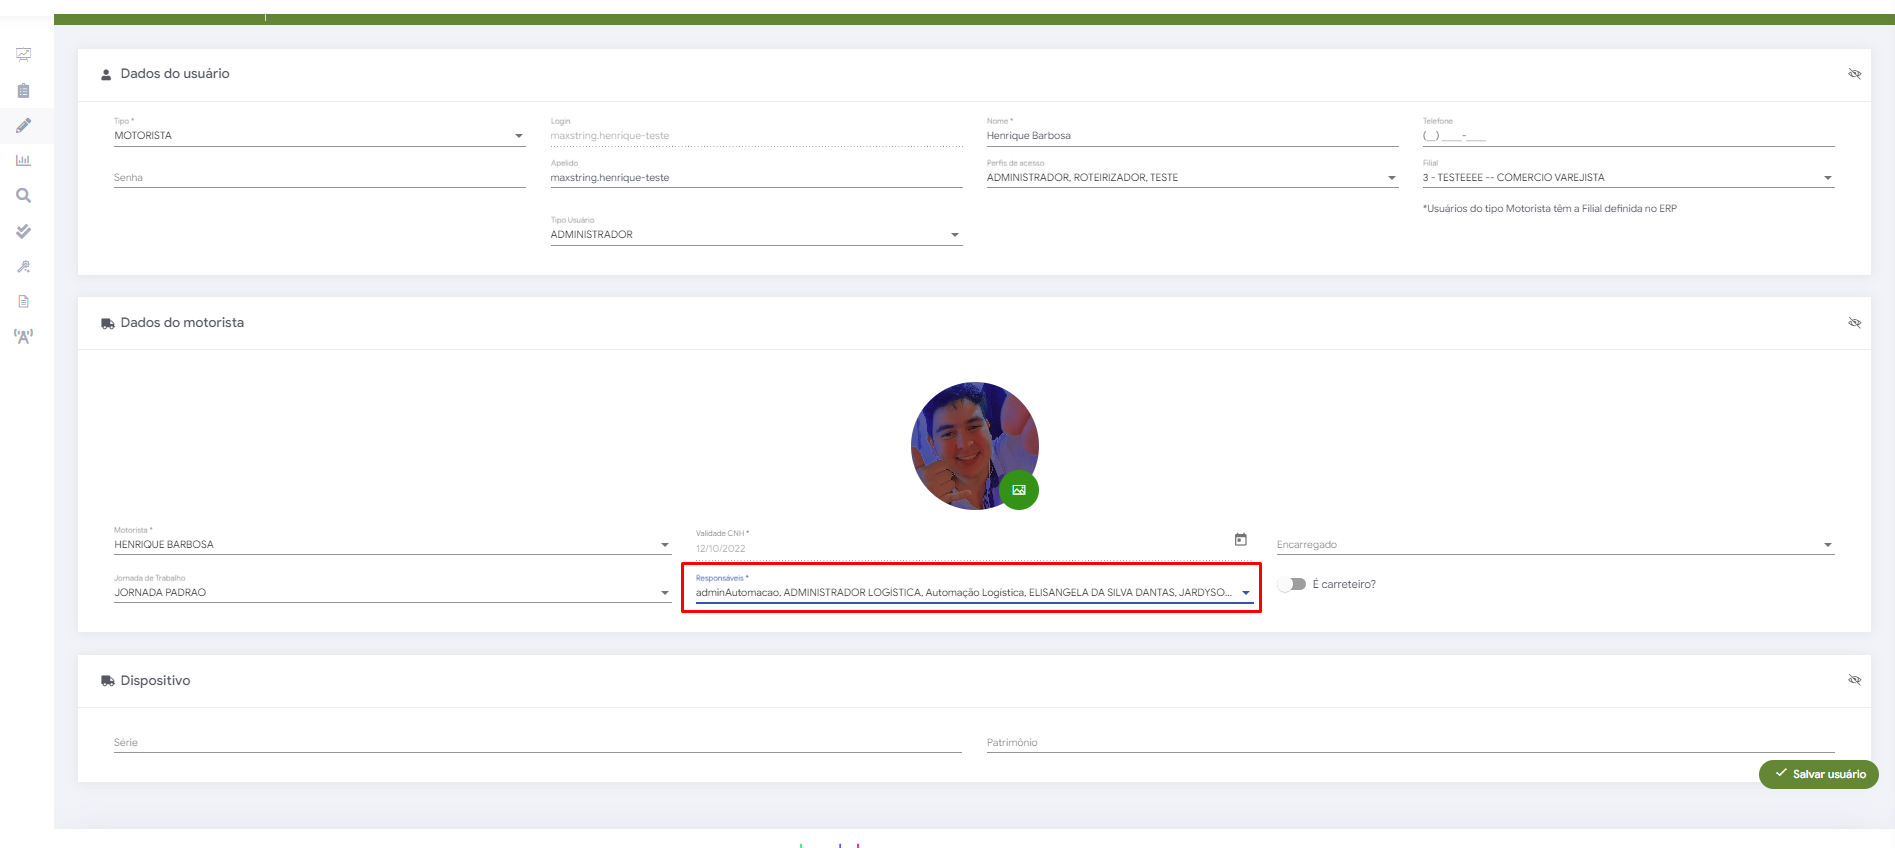The height and width of the screenshot is (848, 1895).
Task: Click the magnifying glass search sidebar icon
Action: pyautogui.click(x=23, y=196)
